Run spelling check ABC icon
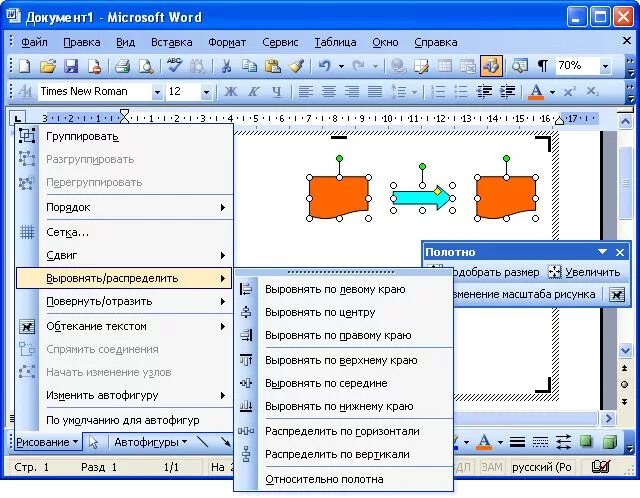 point(175,66)
